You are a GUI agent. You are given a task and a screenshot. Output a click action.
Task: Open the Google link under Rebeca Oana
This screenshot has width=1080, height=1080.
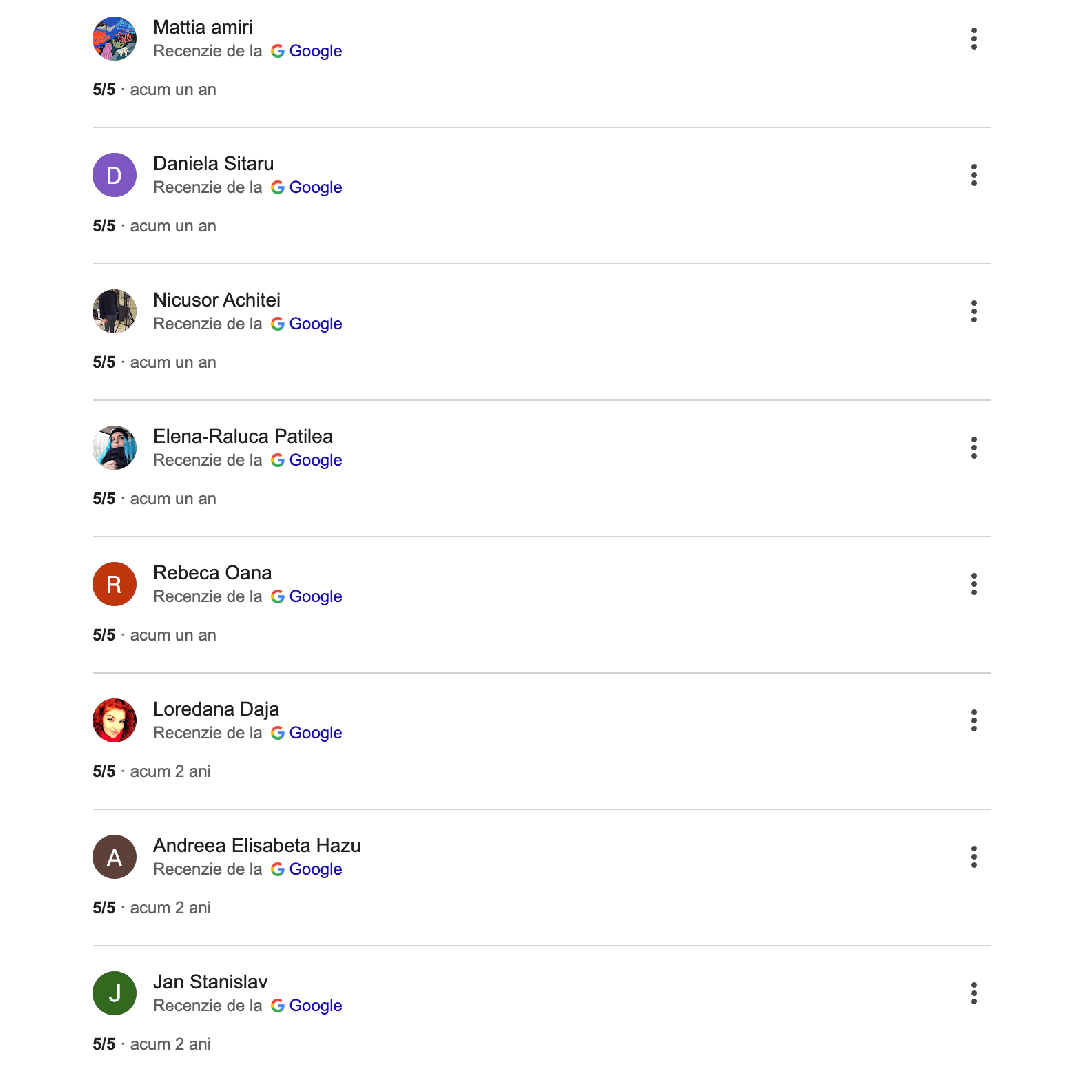click(307, 596)
